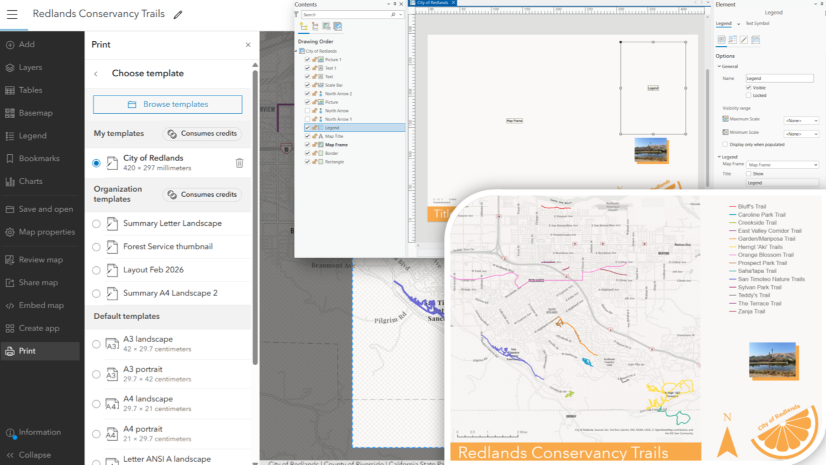Image resolution: width=826 pixels, height=465 pixels.
Task: Select Layout Feb 2026 template
Action: click(x=96, y=270)
